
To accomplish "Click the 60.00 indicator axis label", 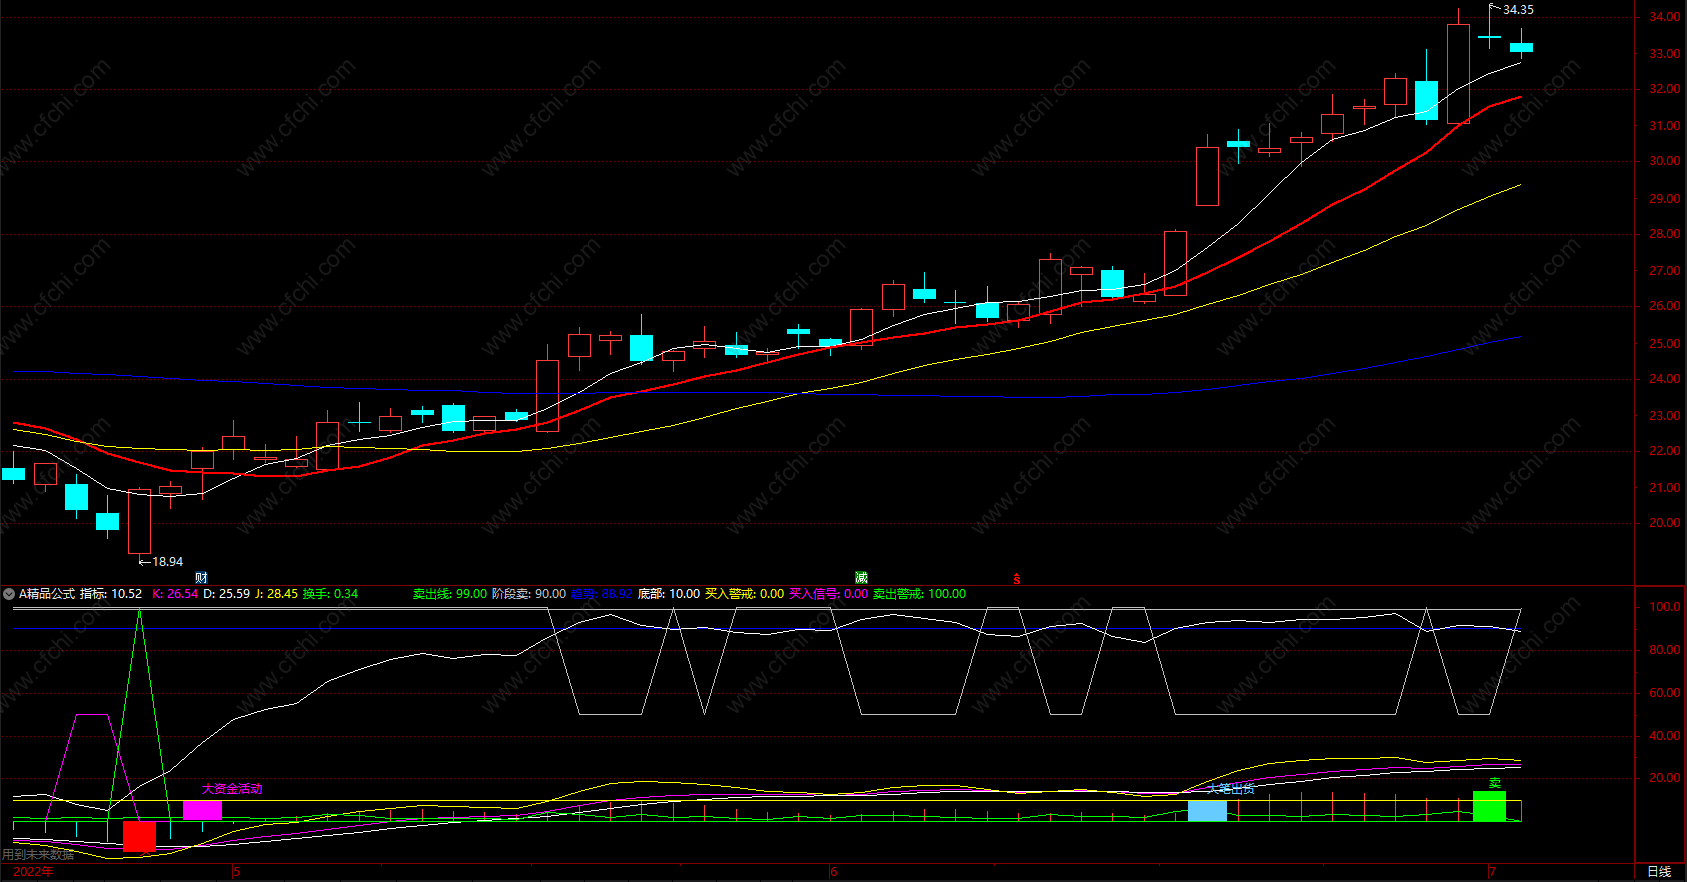I will click(x=1665, y=693).
